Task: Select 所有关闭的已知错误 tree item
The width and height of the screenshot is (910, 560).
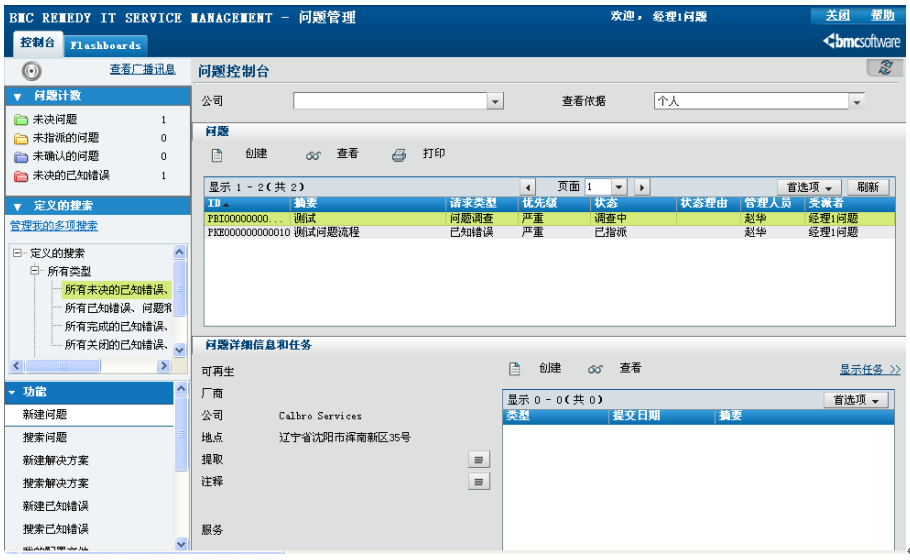Action: tap(116, 345)
